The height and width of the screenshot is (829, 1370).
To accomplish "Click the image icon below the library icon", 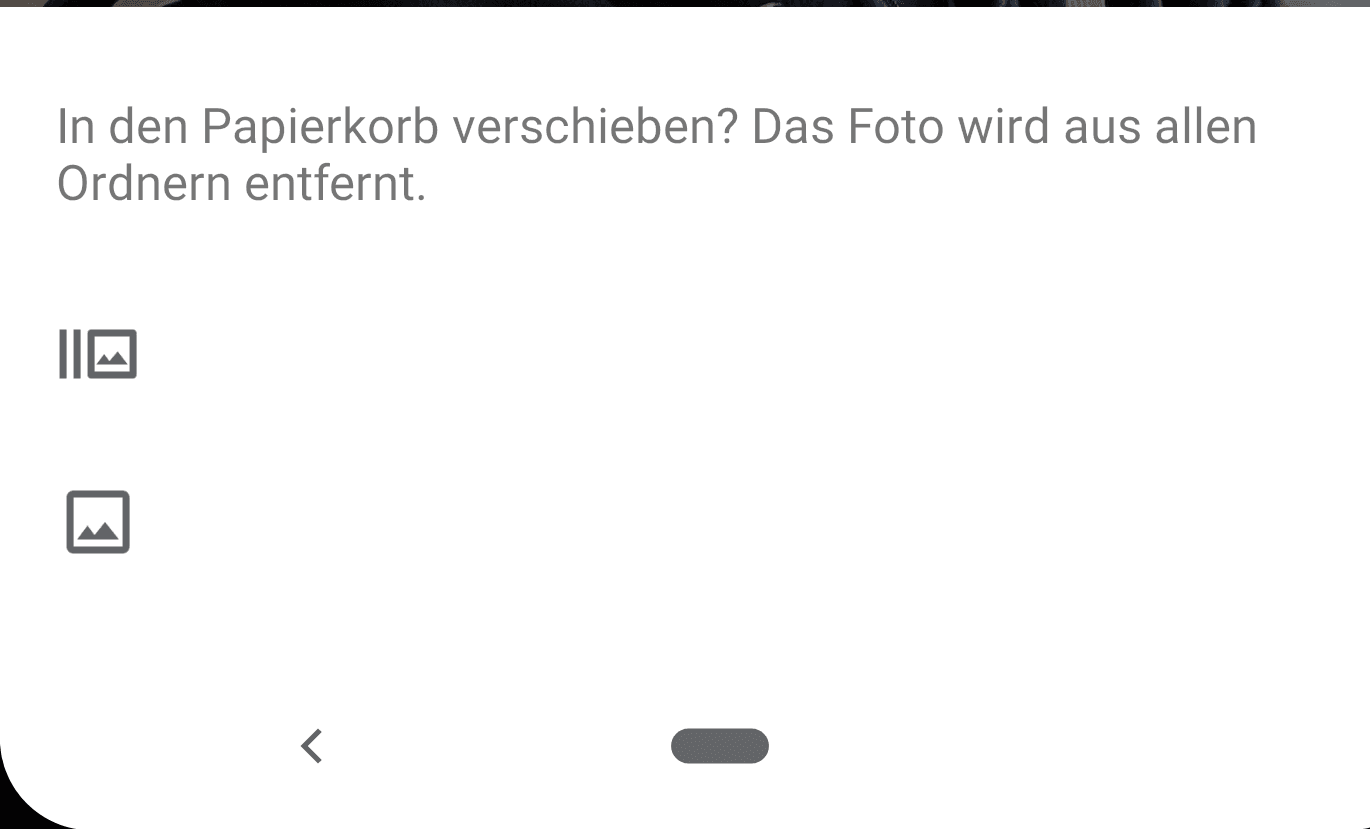I will point(98,521).
